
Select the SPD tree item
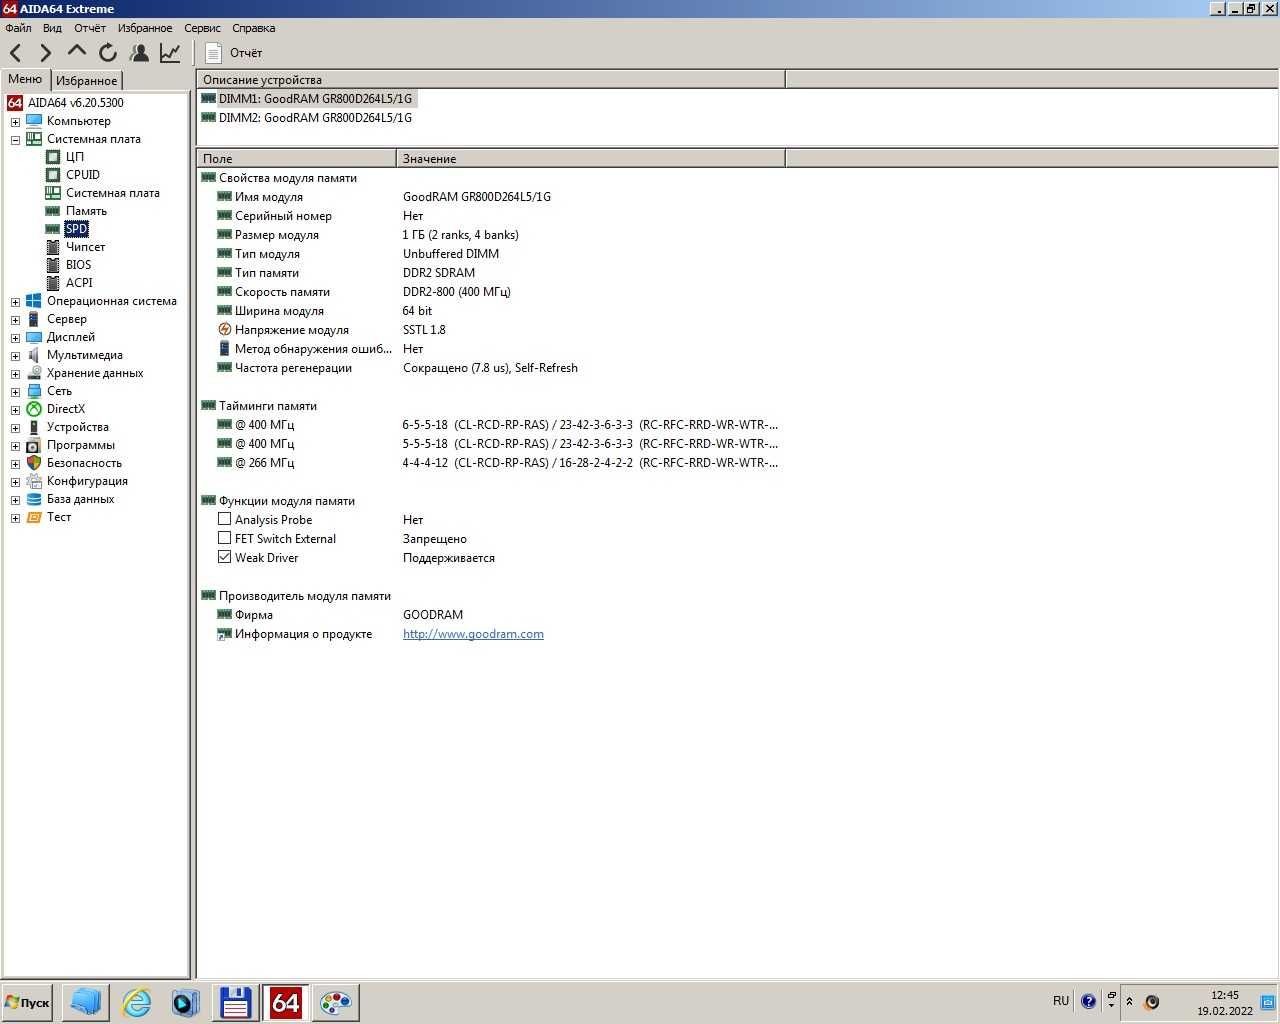pyautogui.click(x=76, y=229)
